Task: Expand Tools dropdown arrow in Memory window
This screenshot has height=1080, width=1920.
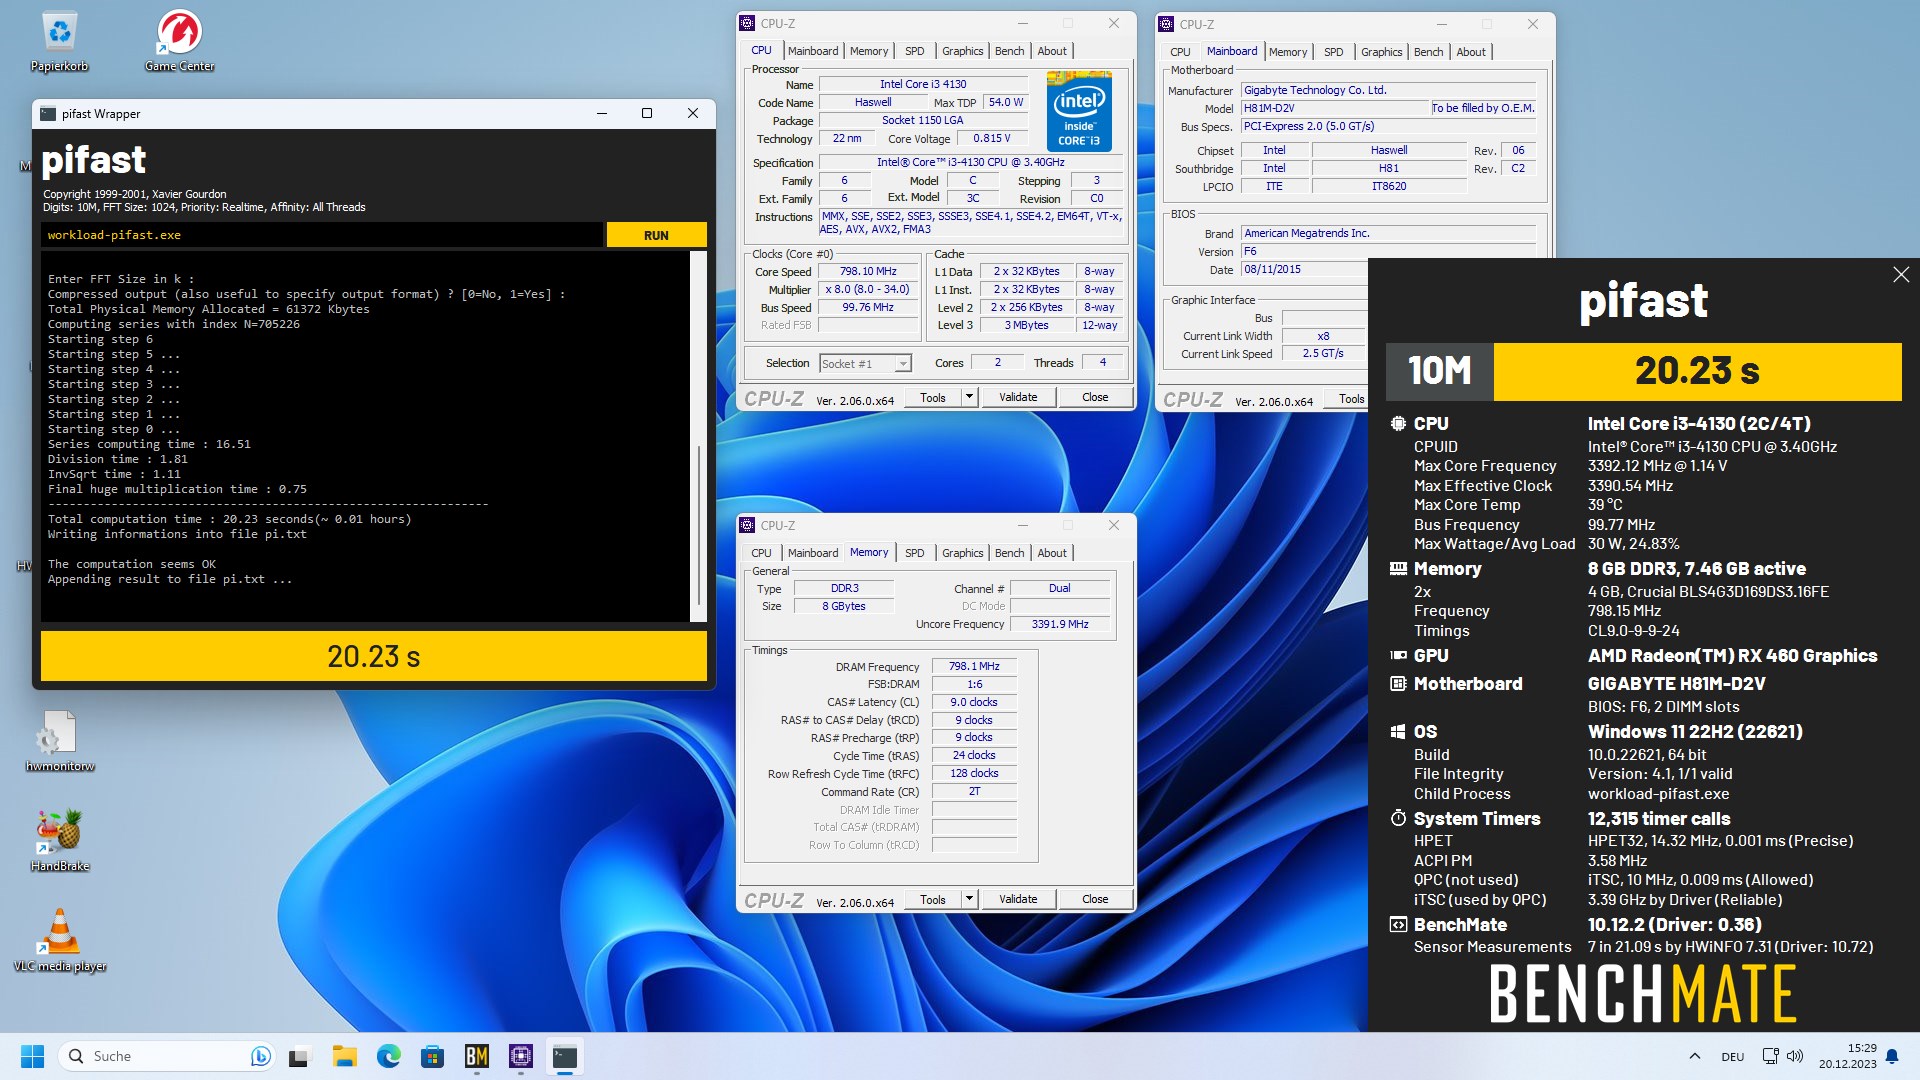Action: pyautogui.click(x=968, y=899)
